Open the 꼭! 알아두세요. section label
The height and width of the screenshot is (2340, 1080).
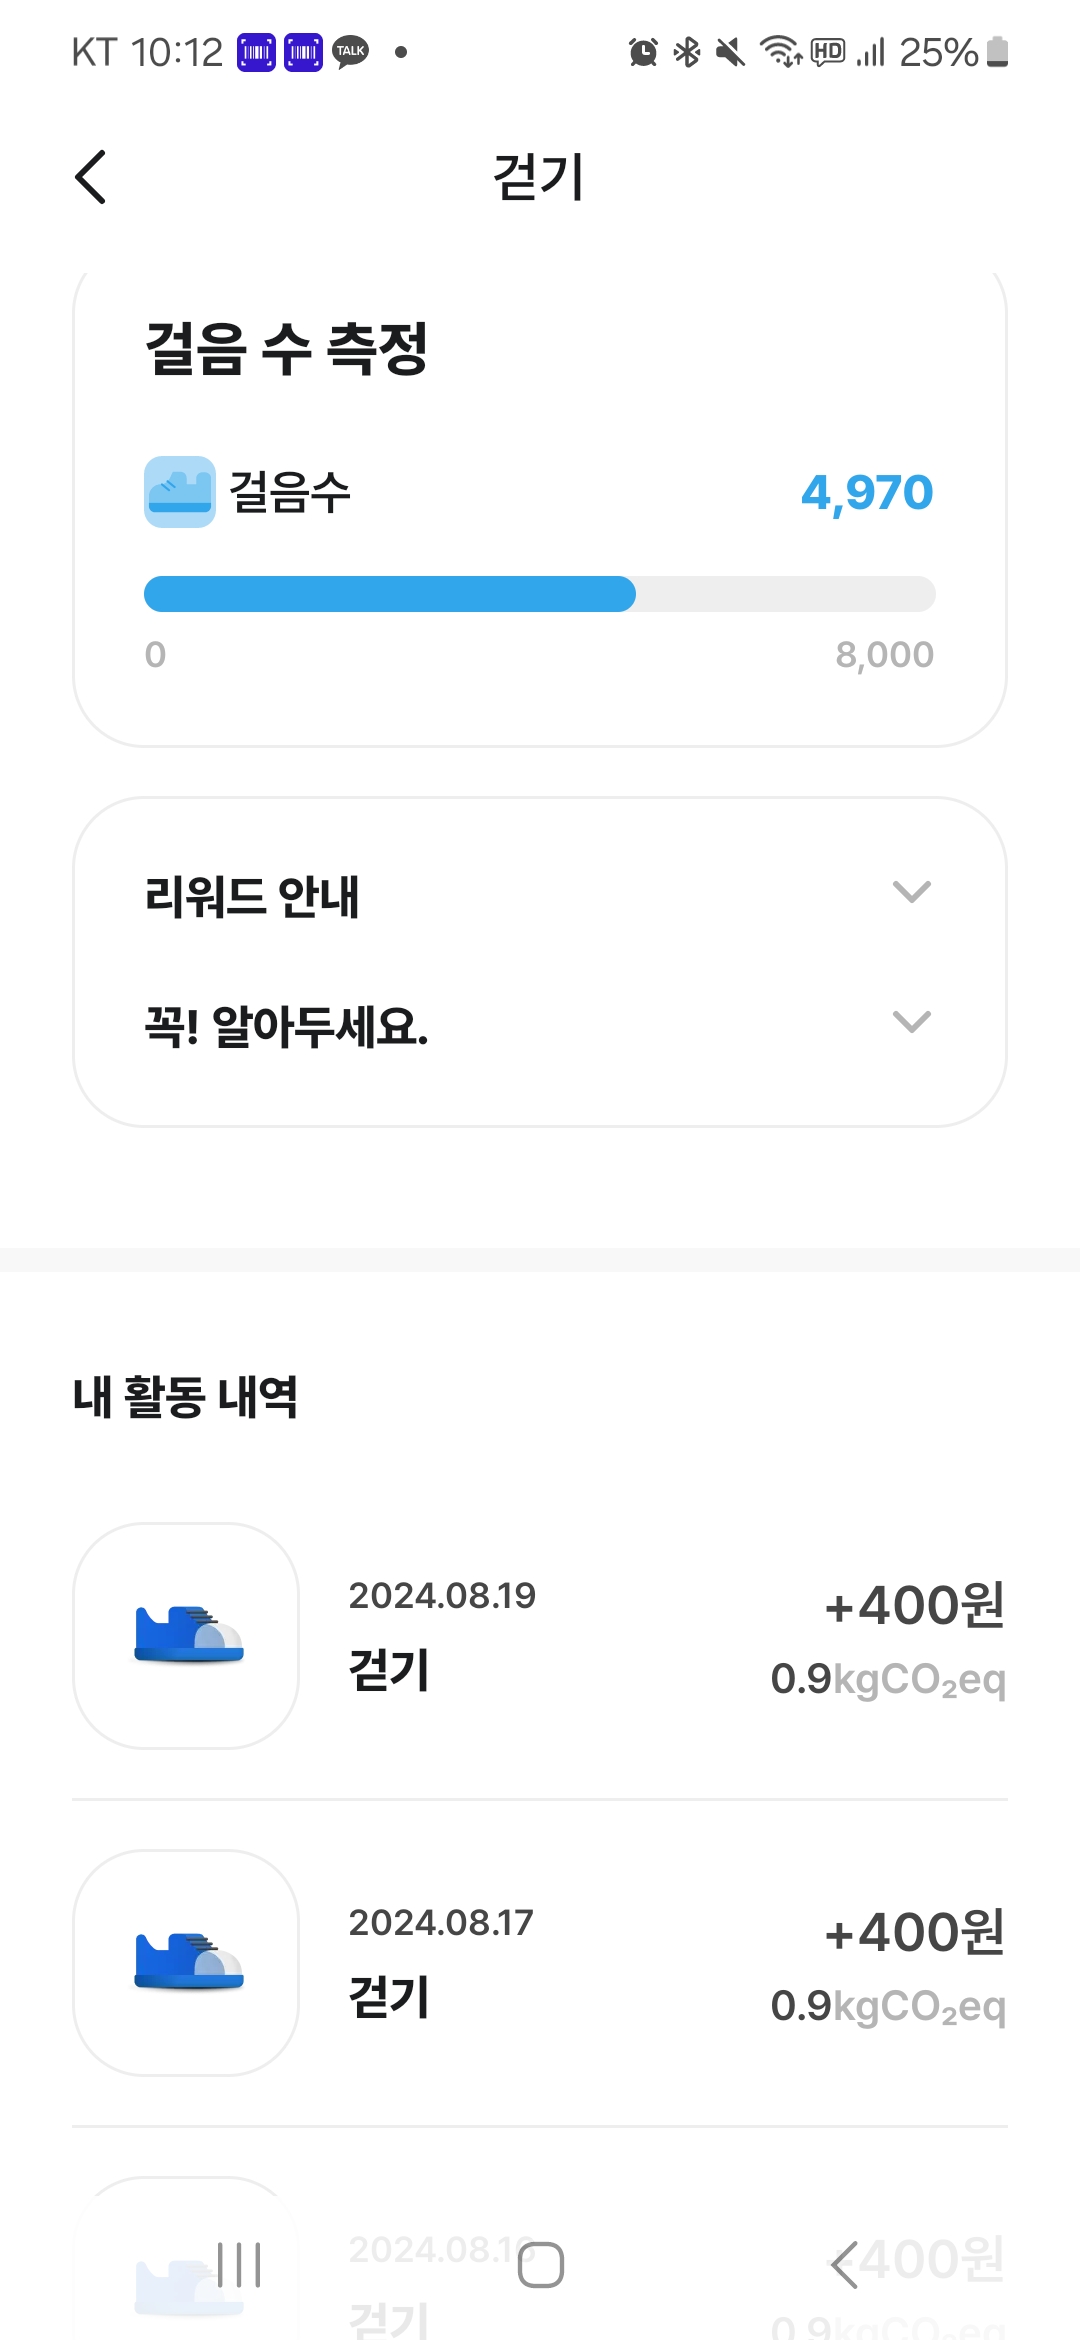point(287,1026)
